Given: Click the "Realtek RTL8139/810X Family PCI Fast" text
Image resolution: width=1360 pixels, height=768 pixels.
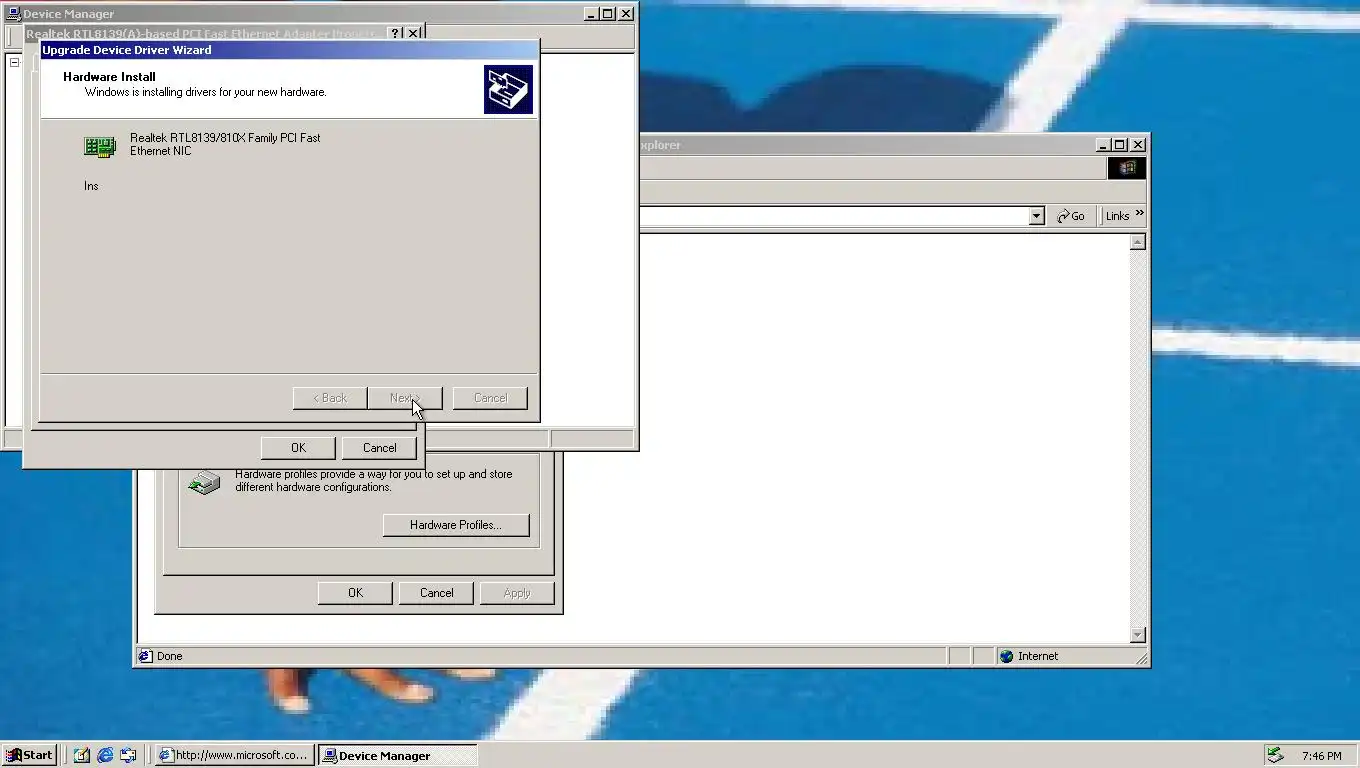Looking at the screenshot, I should [225, 138].
